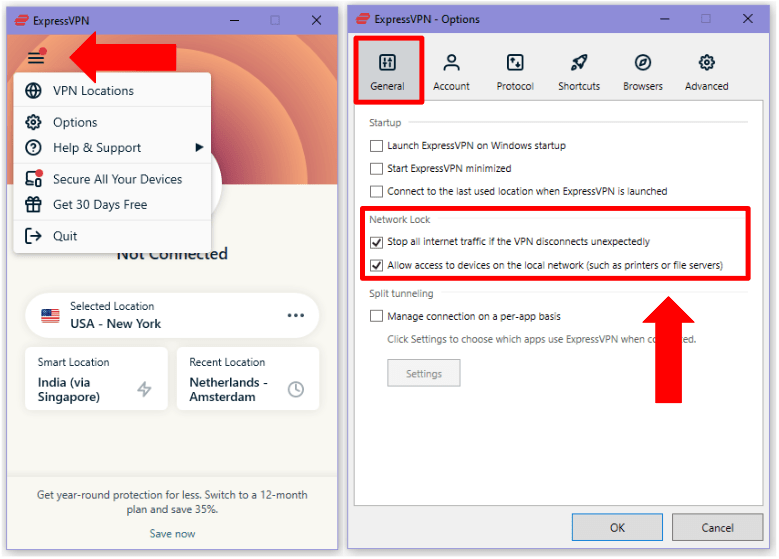This screenshot has height=559, width=779.
Task: Click the Browsers compass icon
Action: (x=643, y=63)
